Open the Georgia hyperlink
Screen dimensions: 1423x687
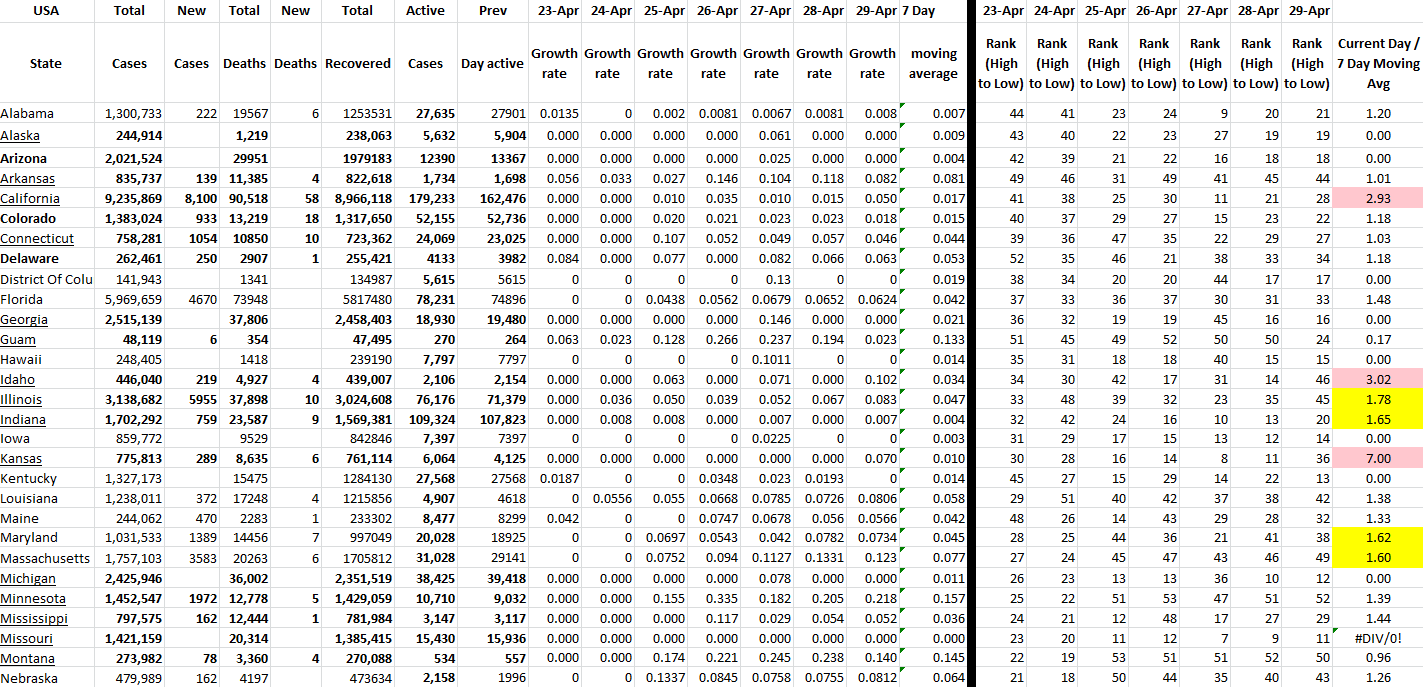tap(24, 319)
